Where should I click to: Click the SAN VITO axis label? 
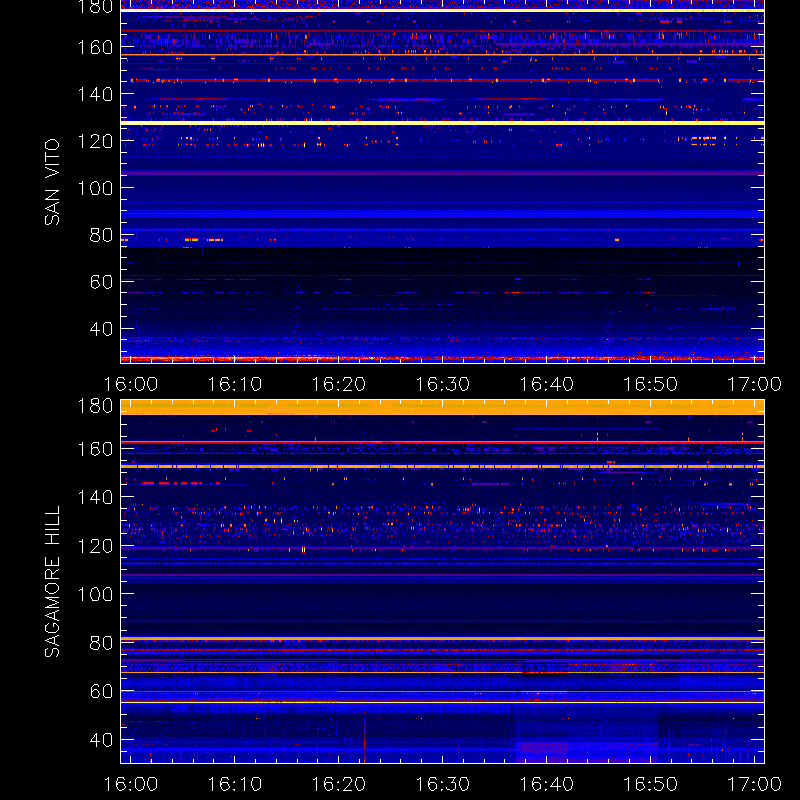(x=52, y=182)
